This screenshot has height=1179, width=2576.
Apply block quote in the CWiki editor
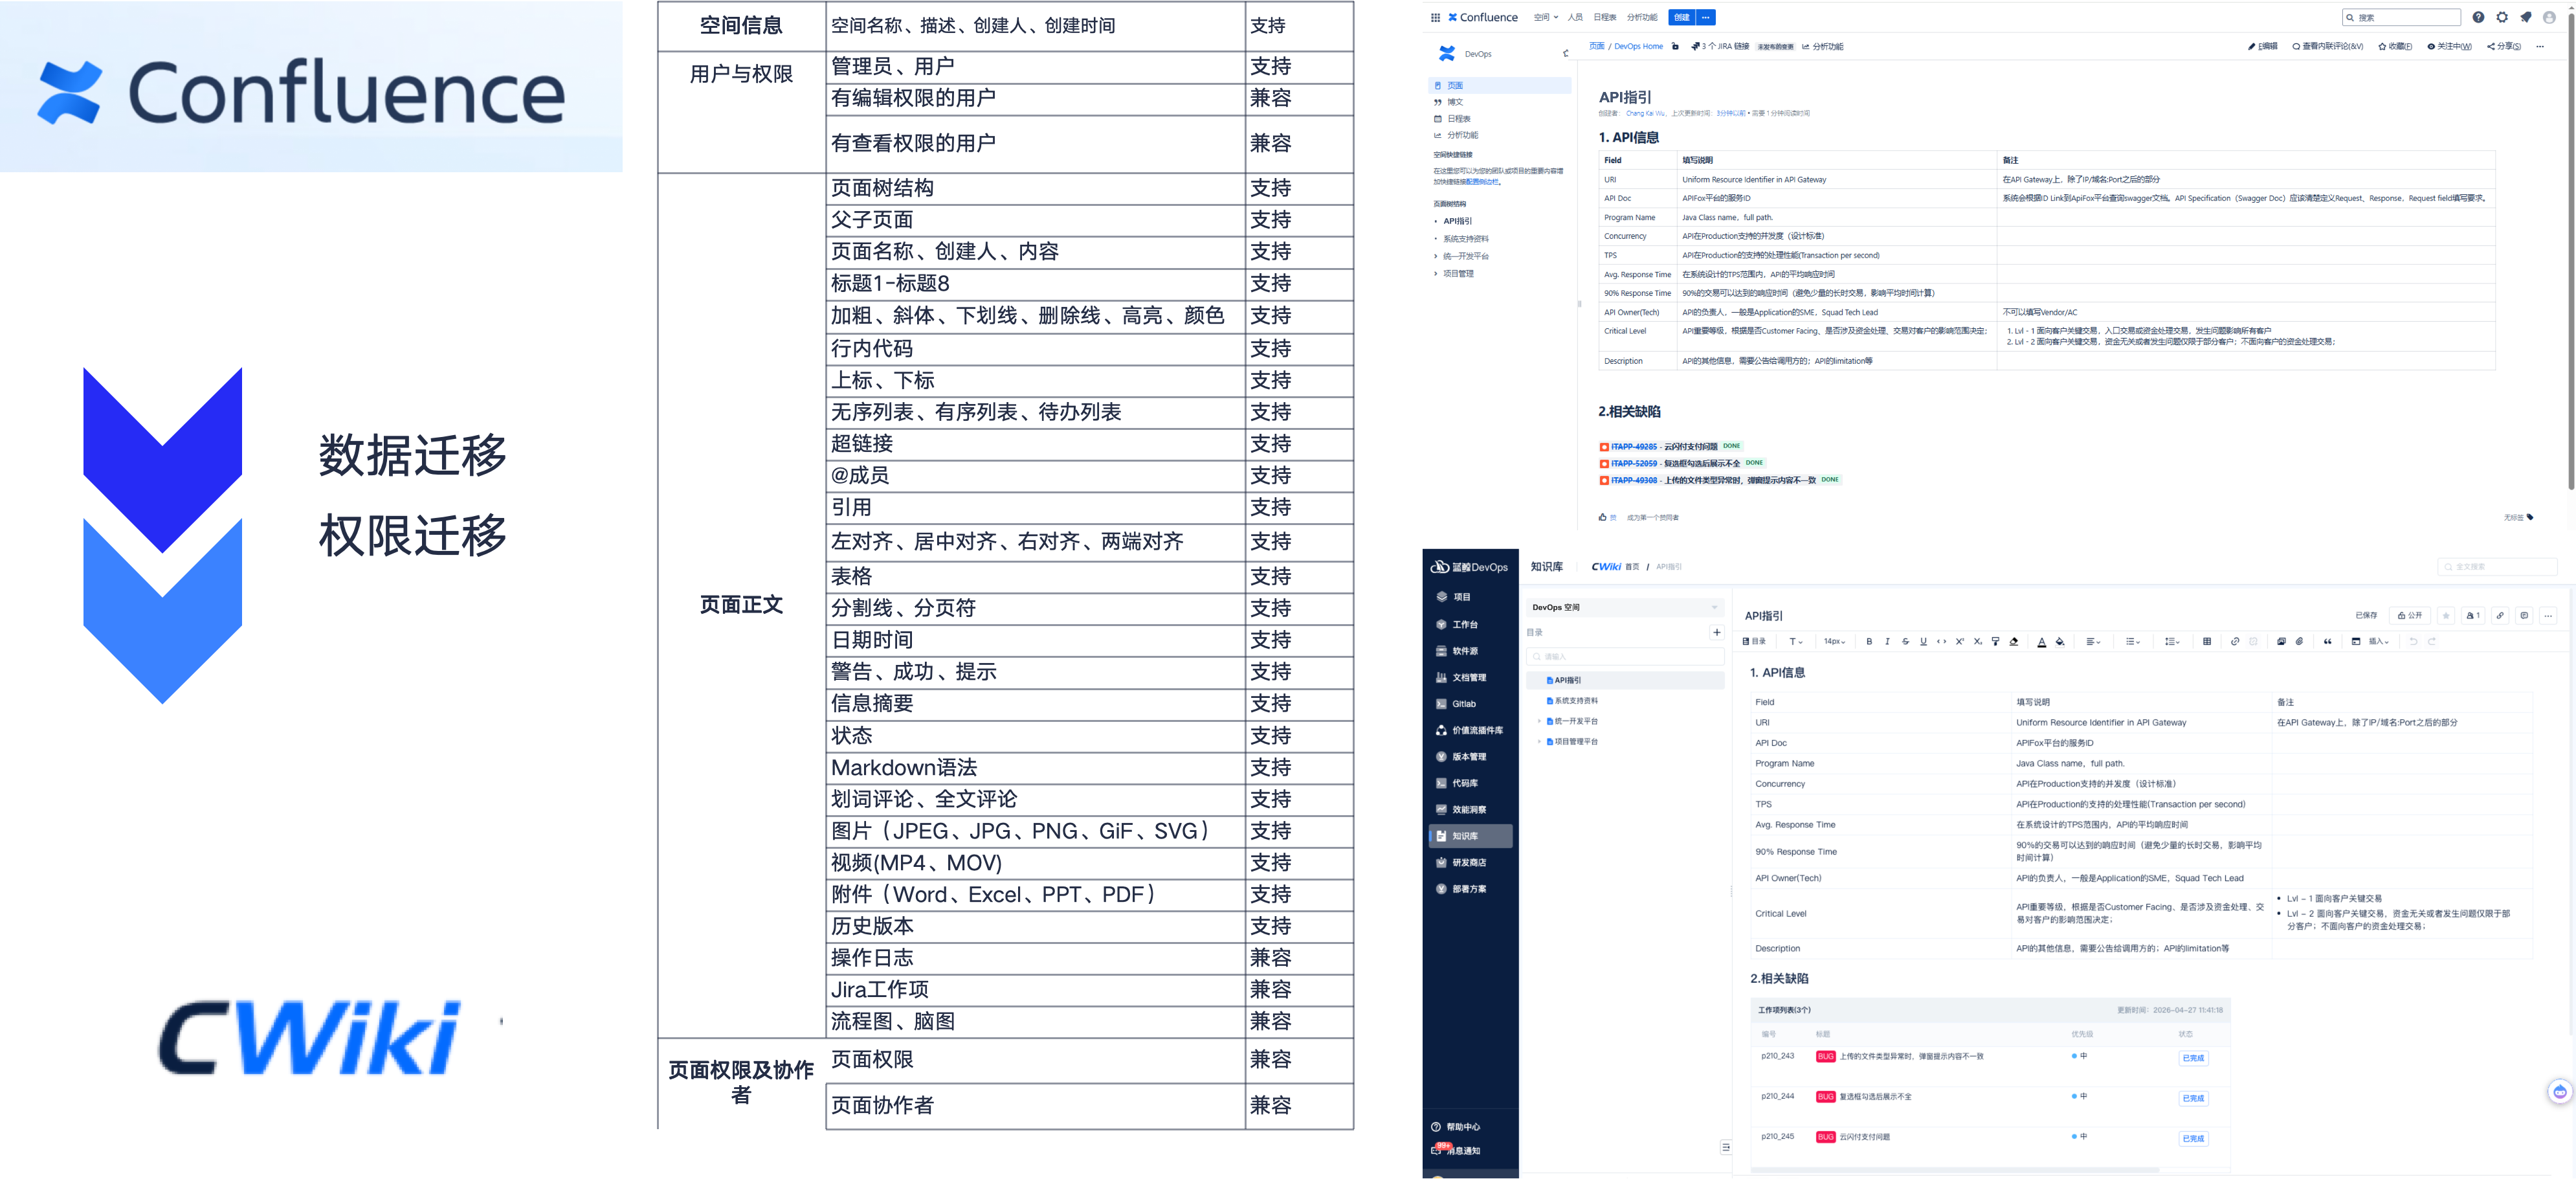(2327, 641)
